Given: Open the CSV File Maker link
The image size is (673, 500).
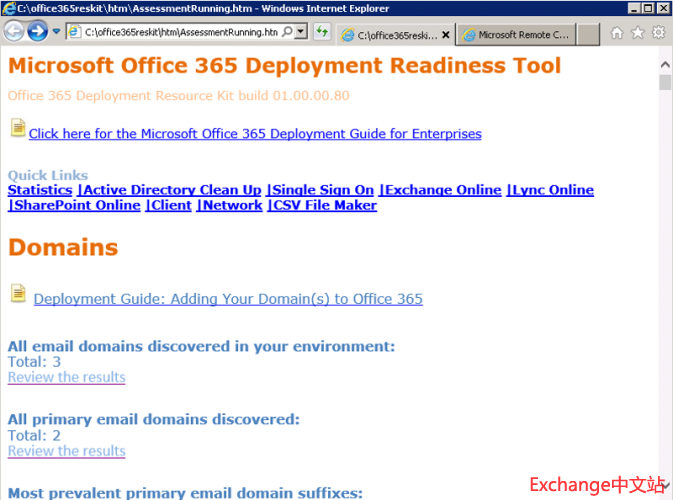Looking at the screenshot, I should [324, 205].
